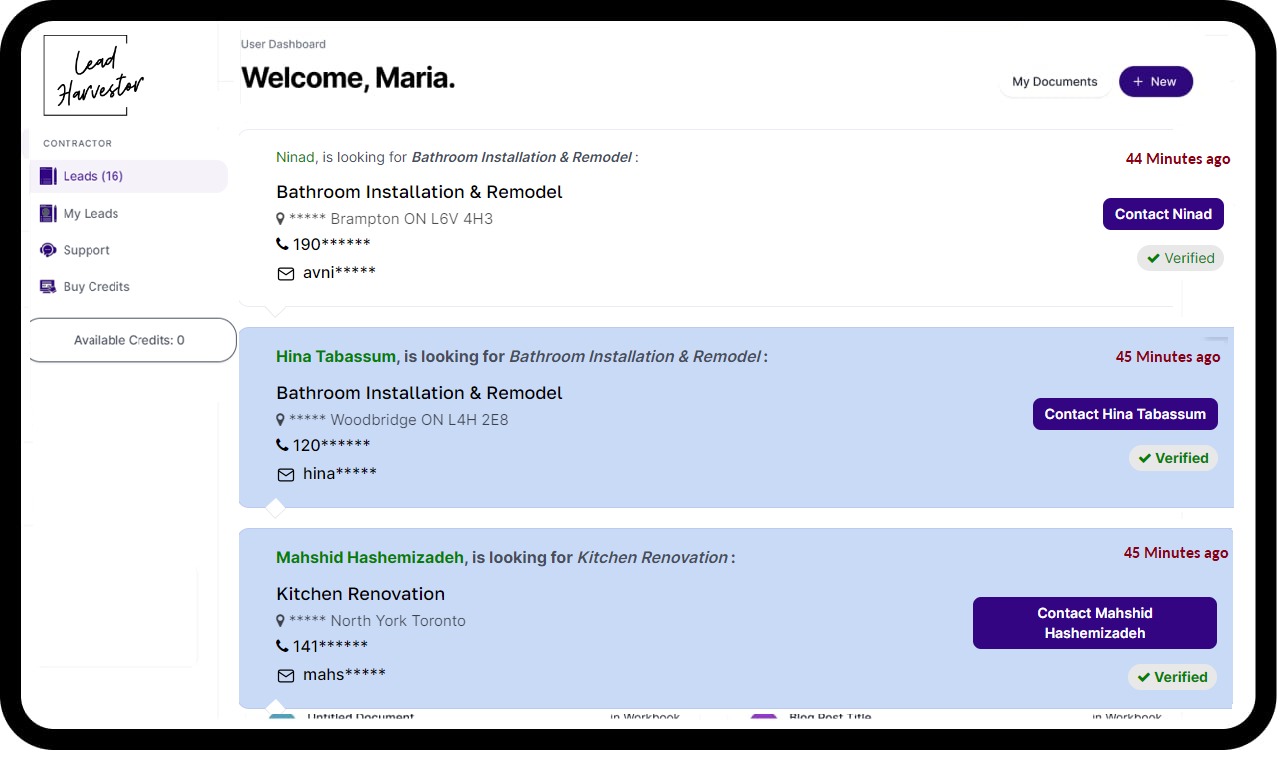This screenshot has height=757, width=1280.
Task: Click the My Leads sidebar icon
Action: point(48,213)
